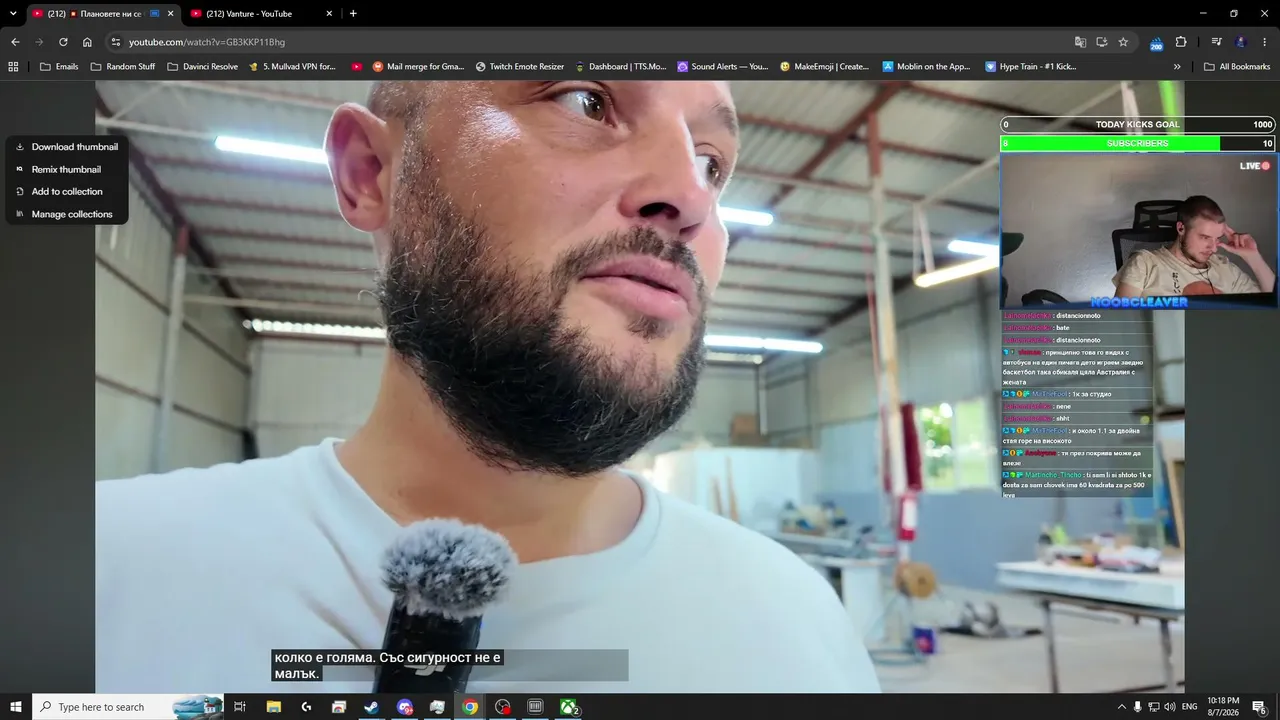Bookmark this page with the star icon
The width and height of the screenshot is (1280, 720).
[1123, 42]
